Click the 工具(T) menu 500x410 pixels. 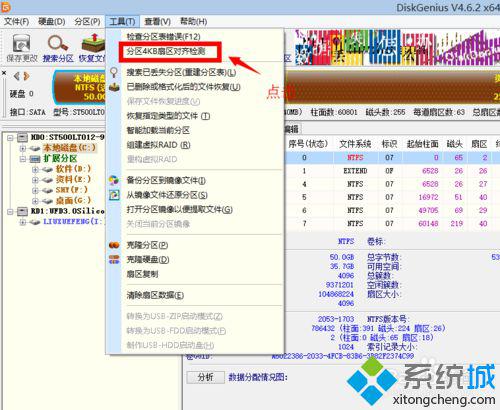(122, 22)
